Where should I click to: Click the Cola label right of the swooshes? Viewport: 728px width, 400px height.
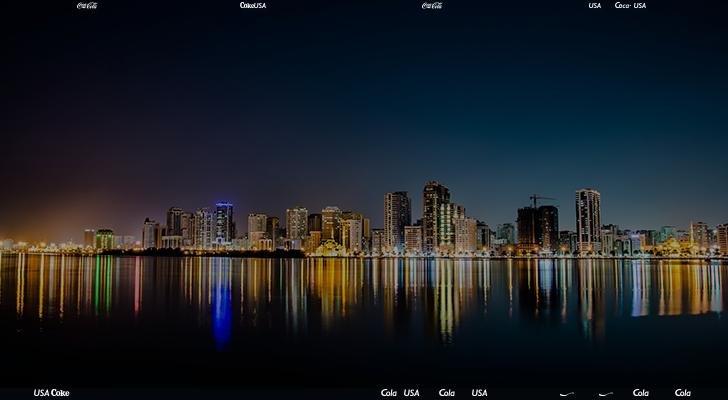point(641,393)
